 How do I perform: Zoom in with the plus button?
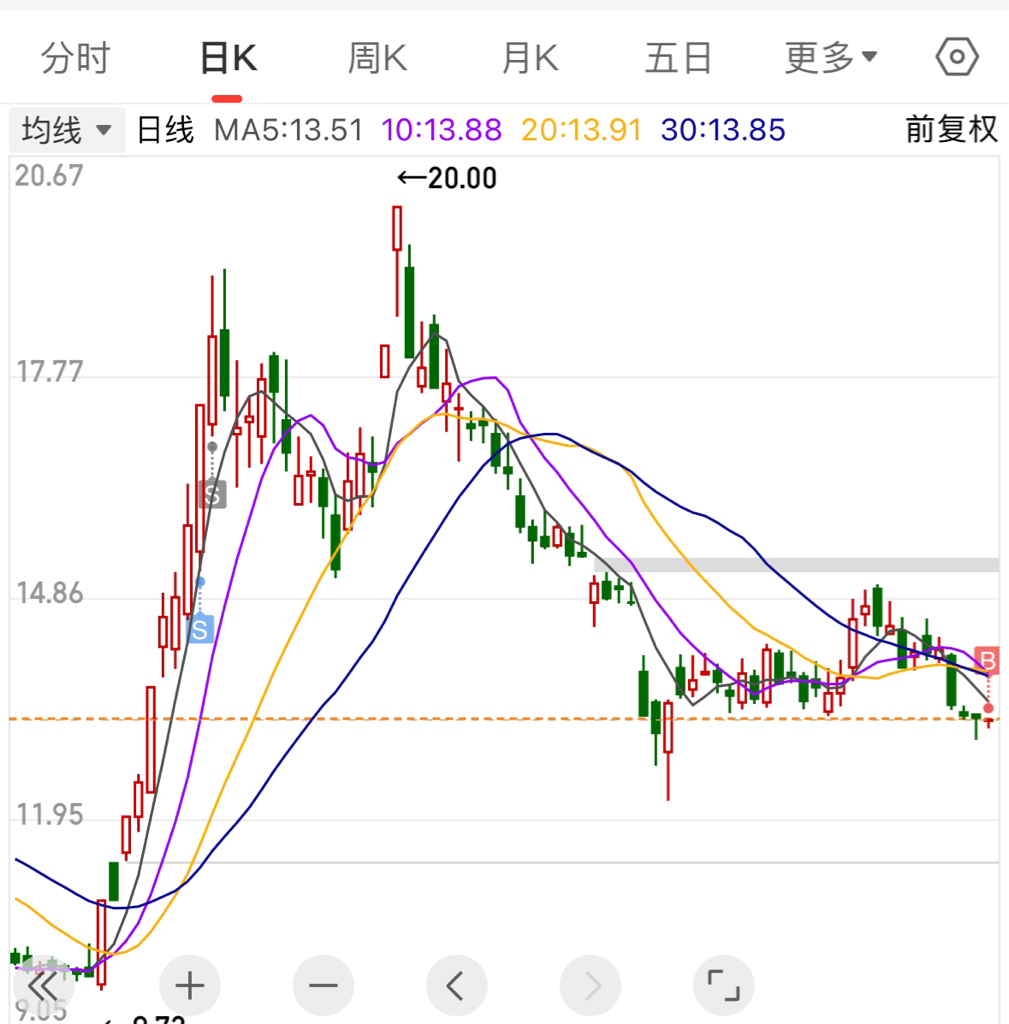189,985
